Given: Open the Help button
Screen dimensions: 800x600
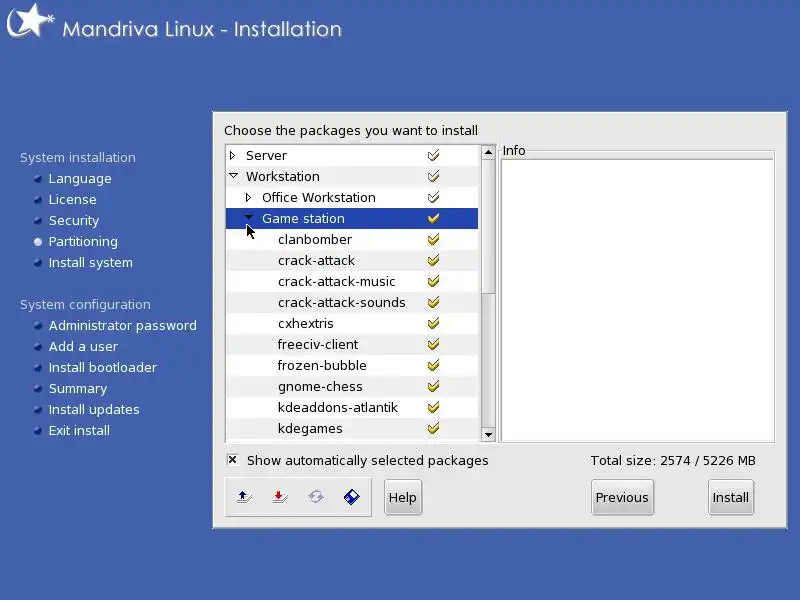Looking at the screenshot, I should (403, 497).
